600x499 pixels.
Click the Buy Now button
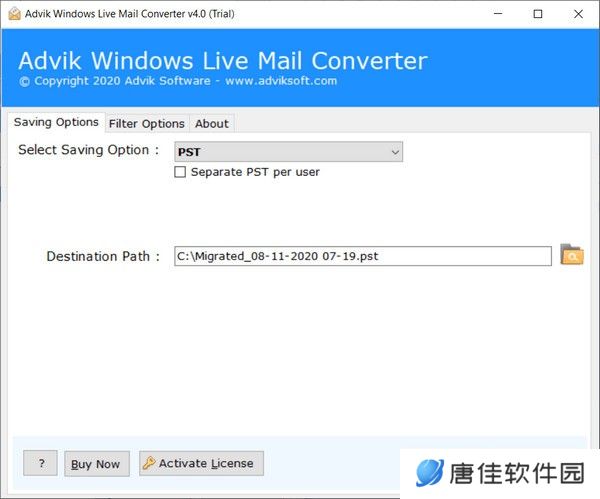coord(97,464)
